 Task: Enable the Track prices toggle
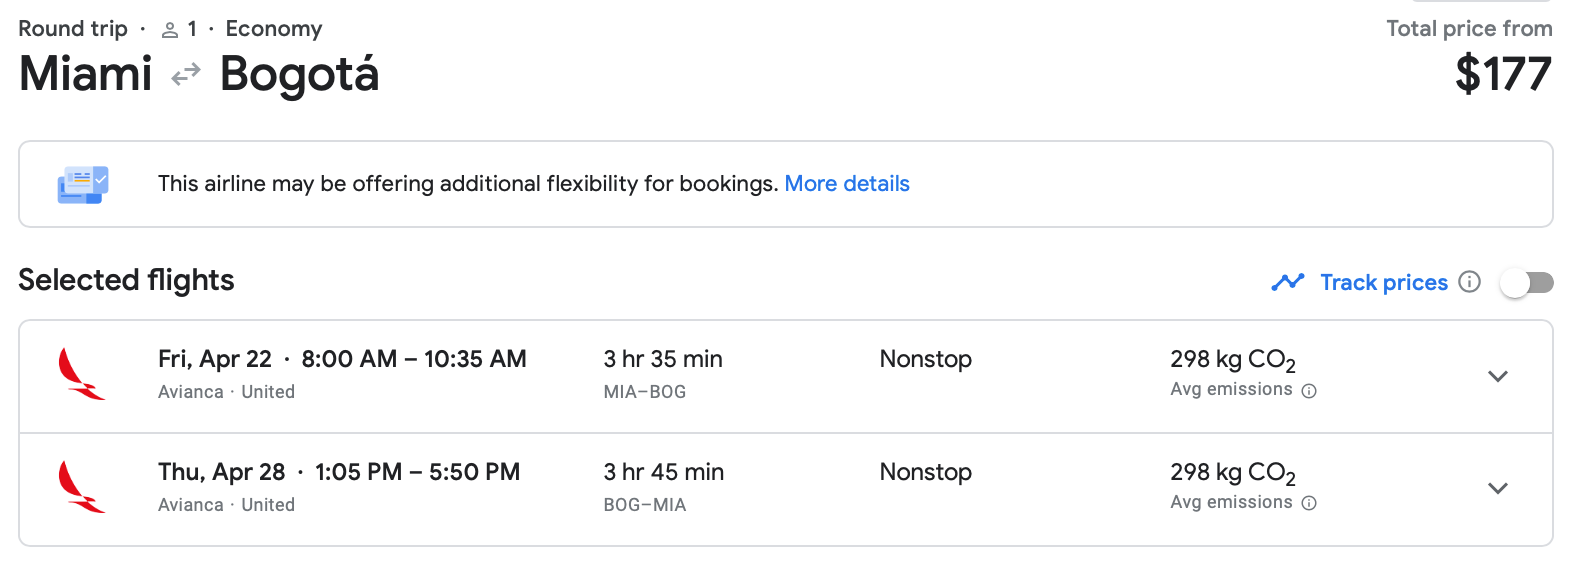(1526, 283)
